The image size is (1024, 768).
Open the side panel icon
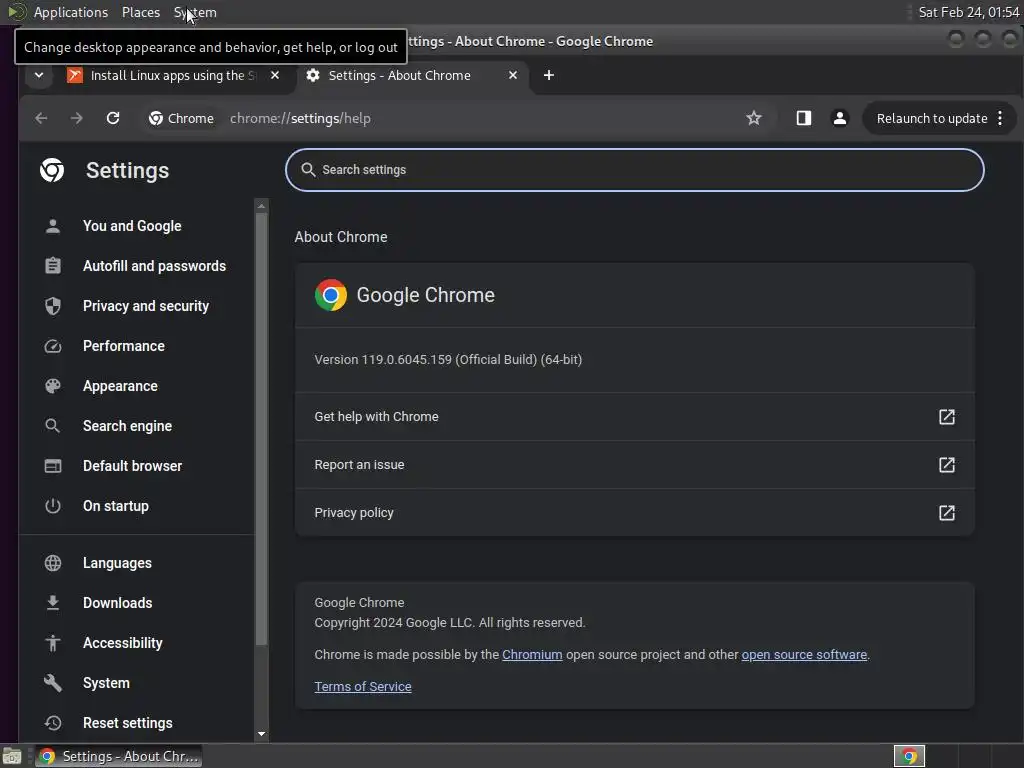click(803, 118)
